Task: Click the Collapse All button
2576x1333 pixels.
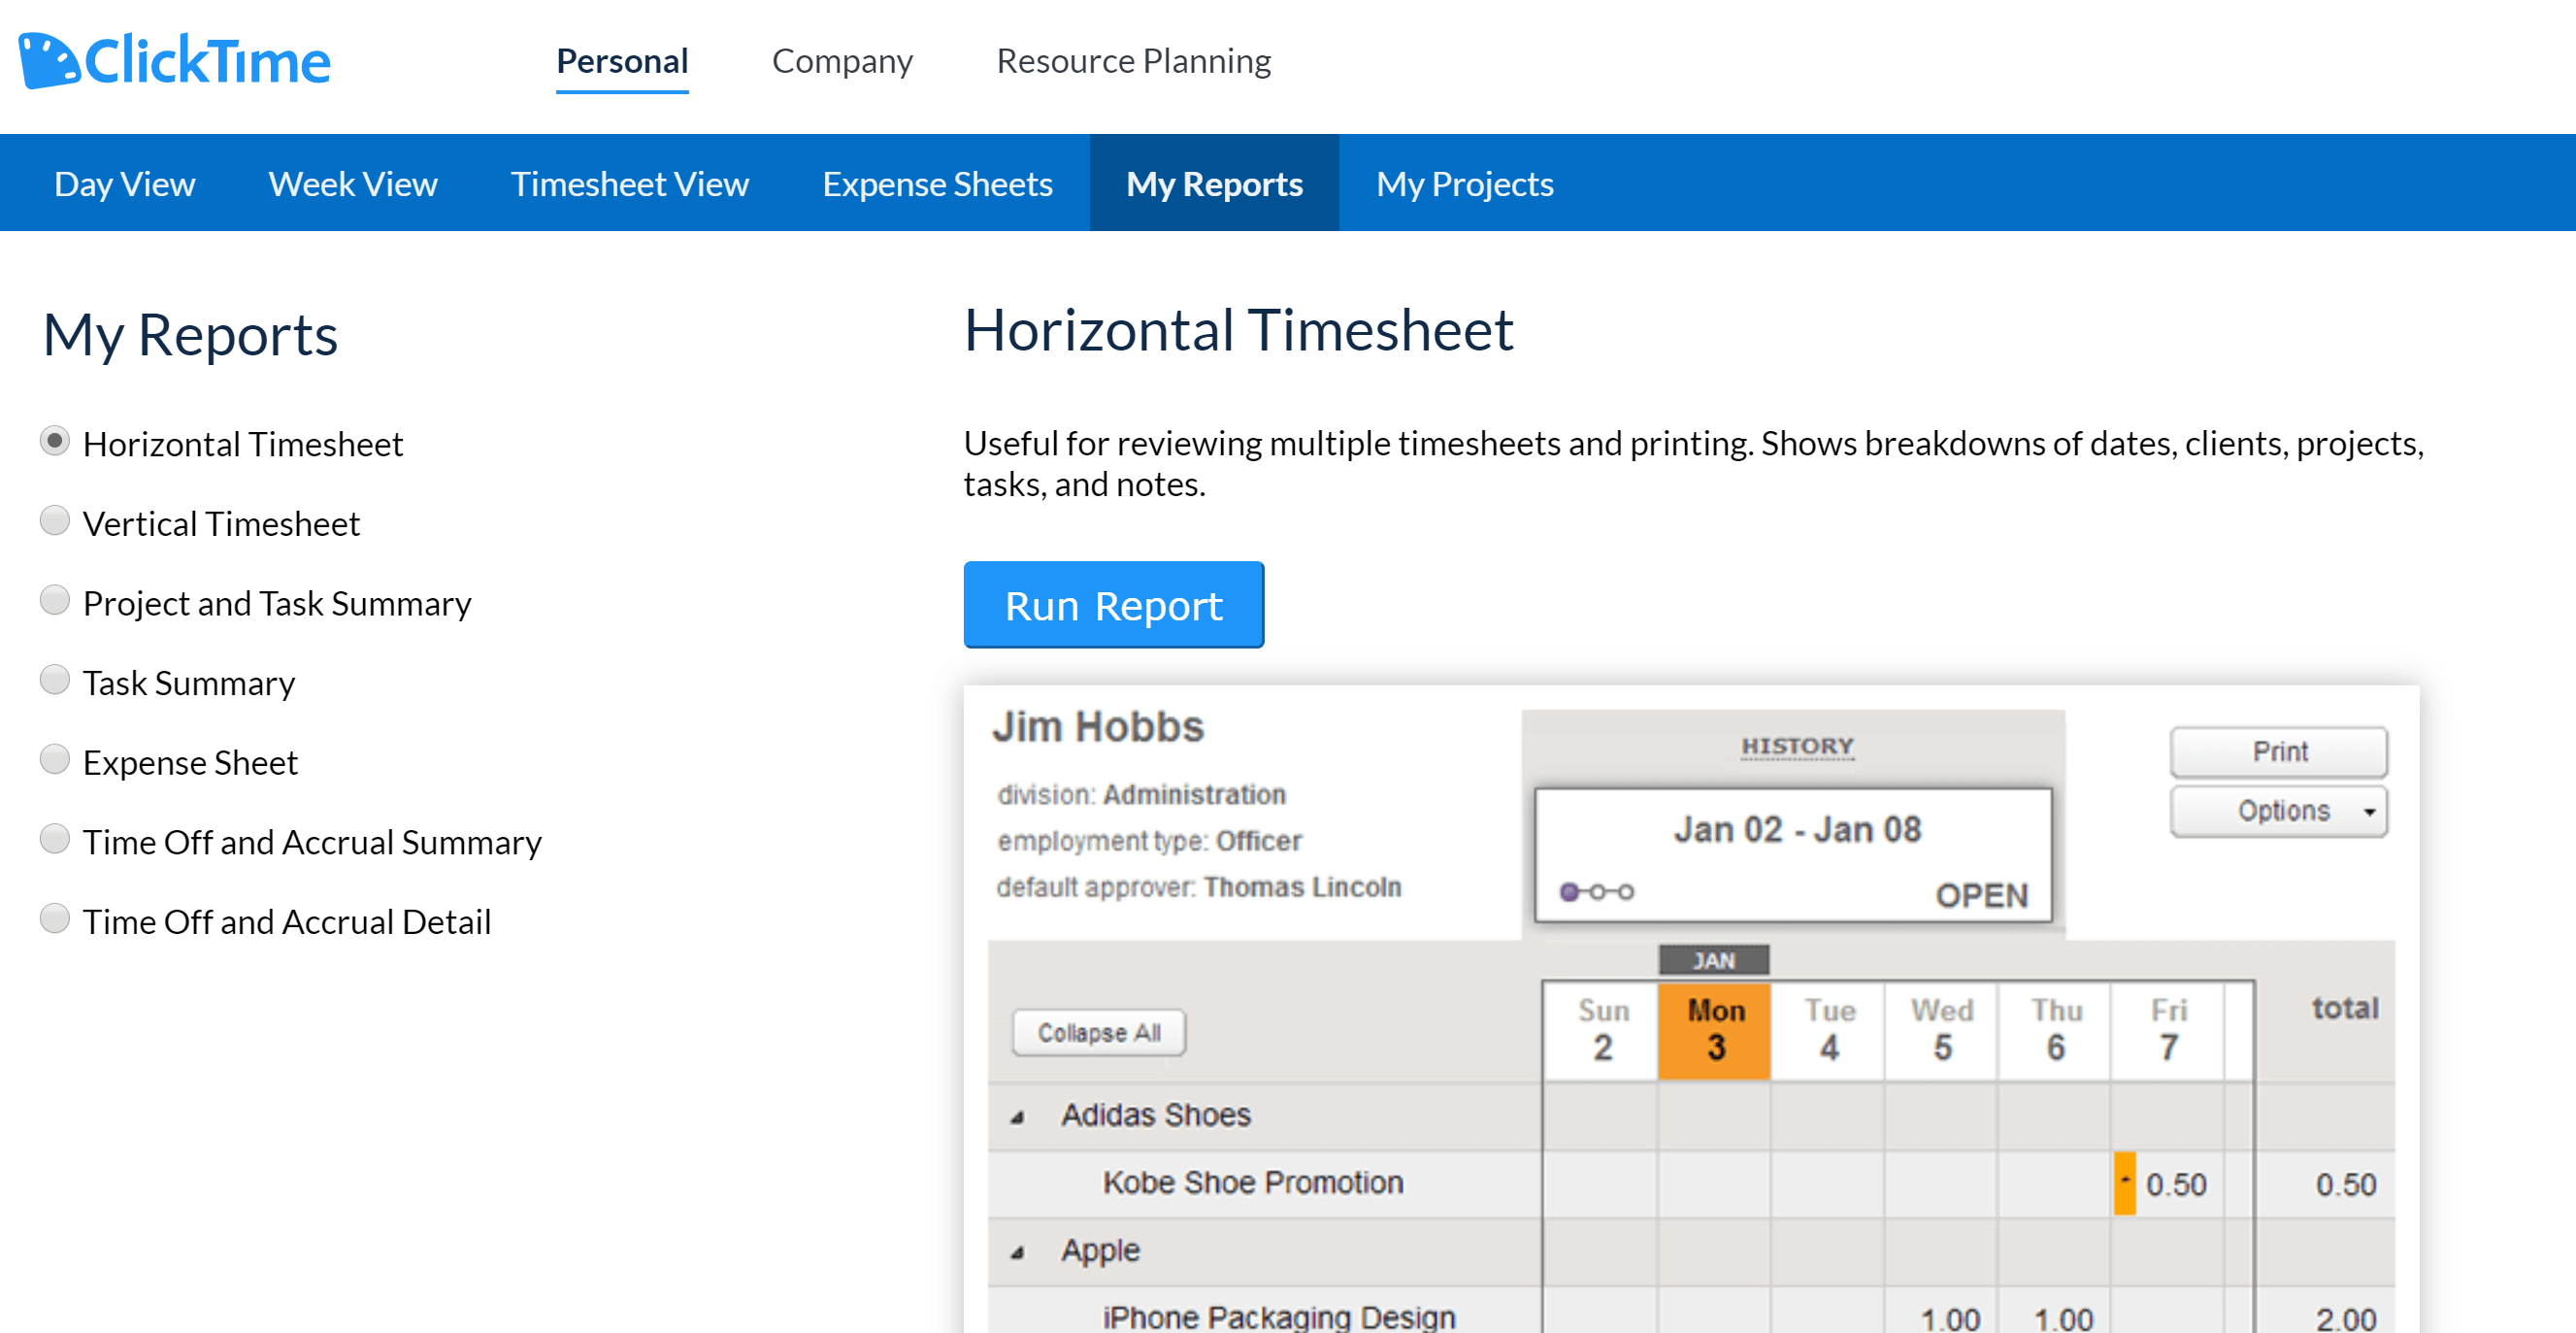Action: point(1098,1032)
